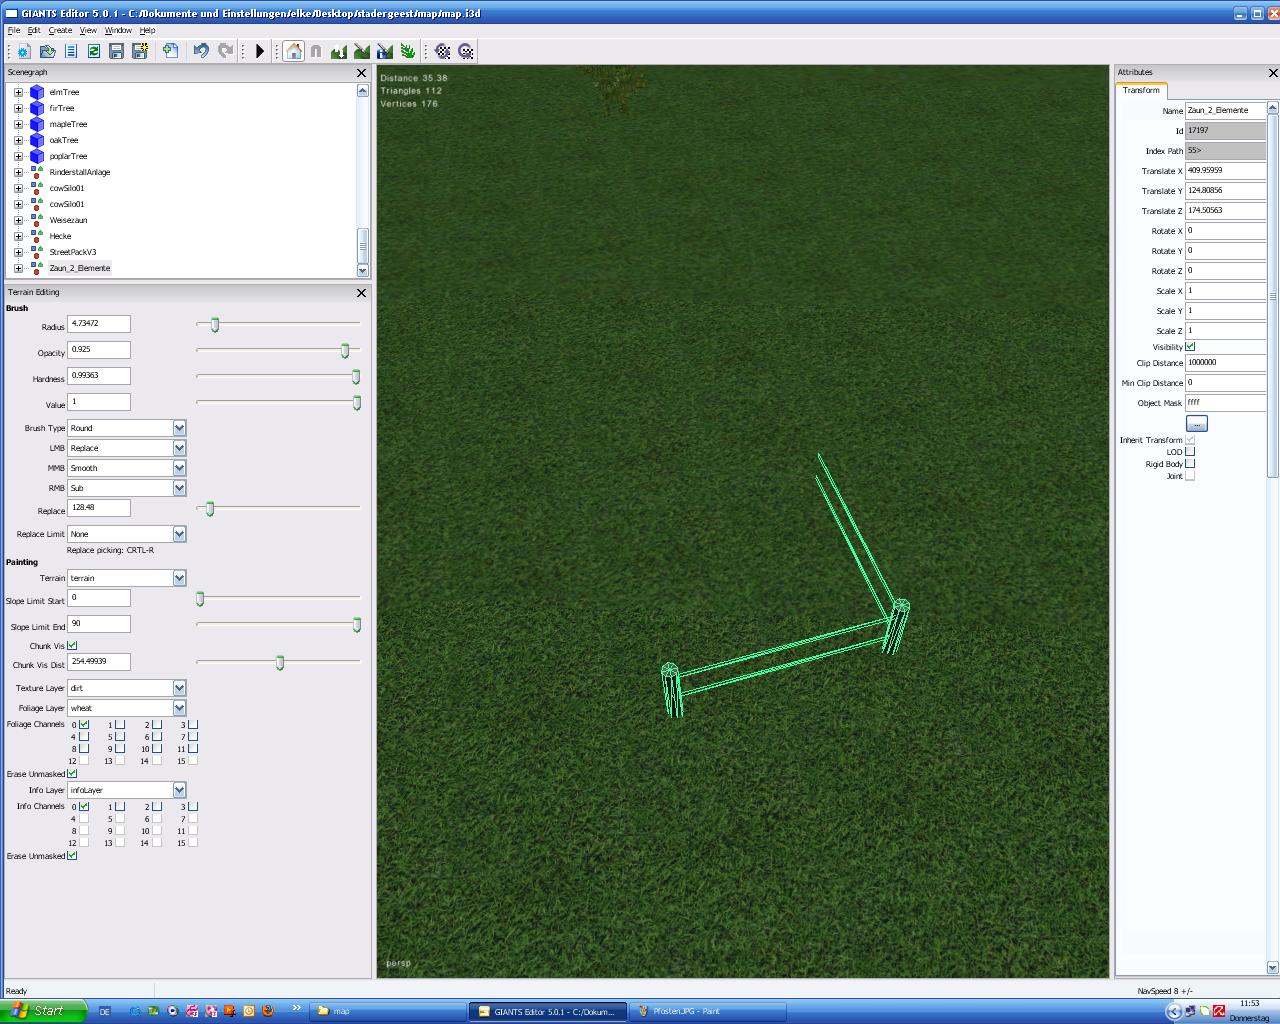Image resolution: width=1280 pixels, height=1024 pixels.
Task: Click the RinderstallAnlage transform group icon
Action: pyautogui.click(x=37, y=172)
